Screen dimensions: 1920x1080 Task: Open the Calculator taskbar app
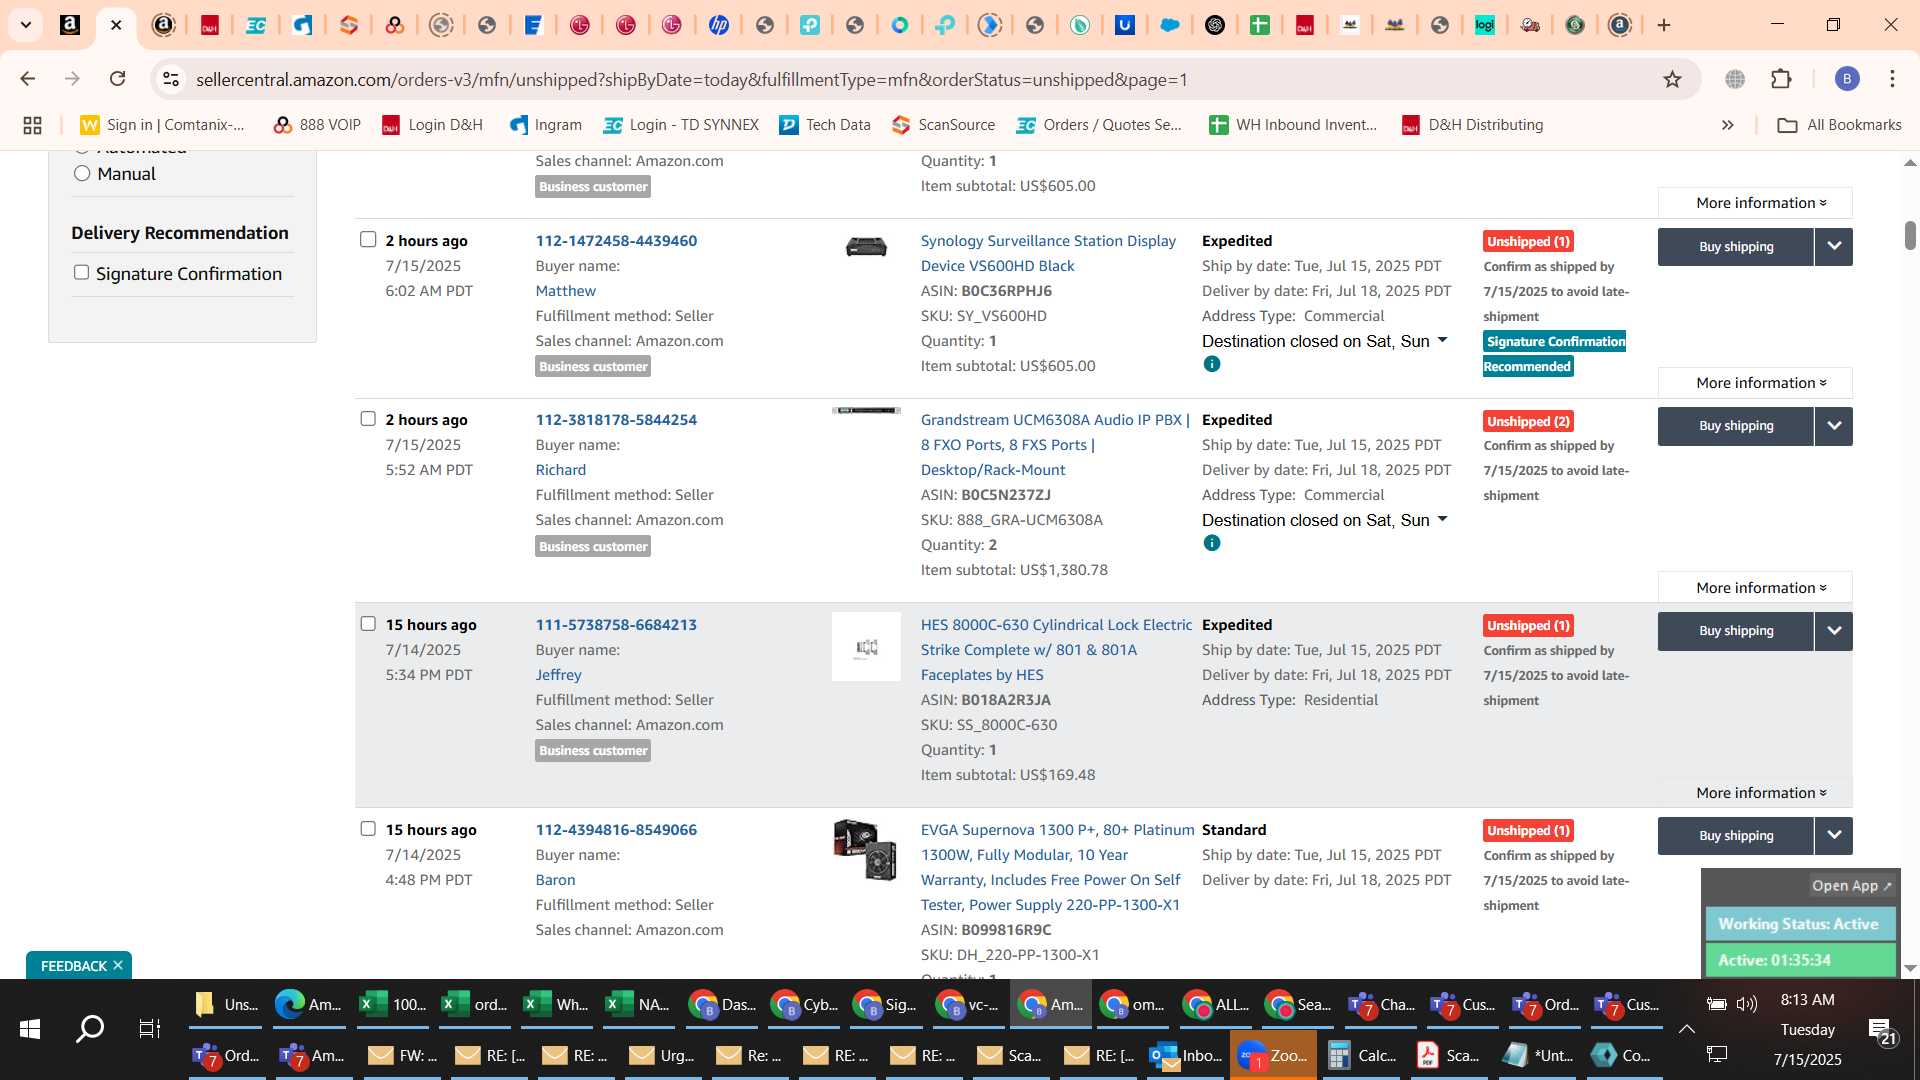click(x=1361, y=1055)
